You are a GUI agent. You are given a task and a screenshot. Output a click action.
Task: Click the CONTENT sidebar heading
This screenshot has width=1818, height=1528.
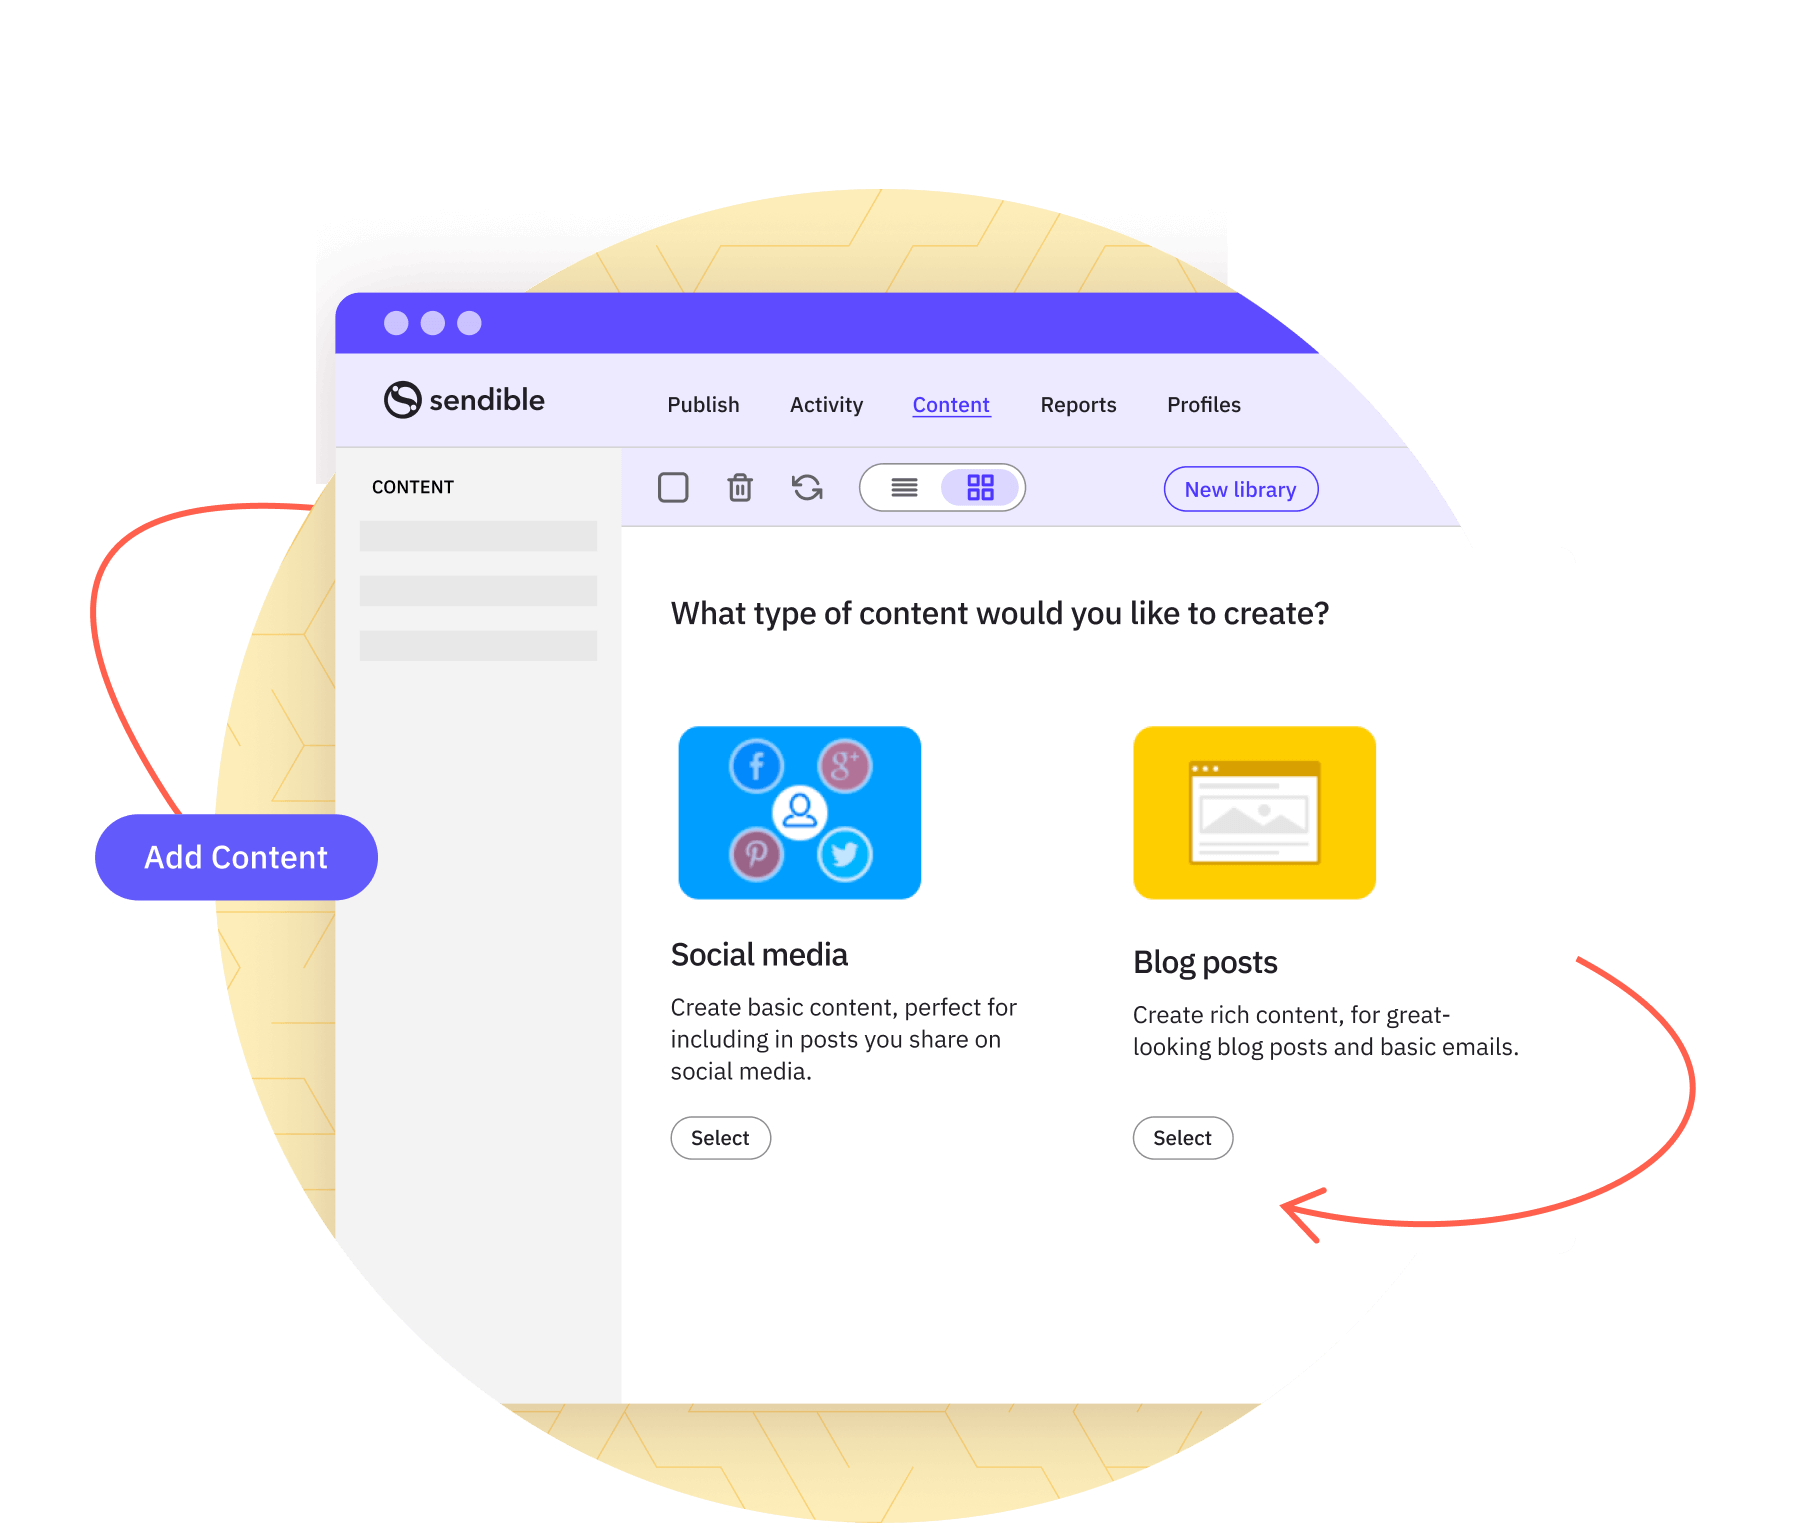(413, 487)
